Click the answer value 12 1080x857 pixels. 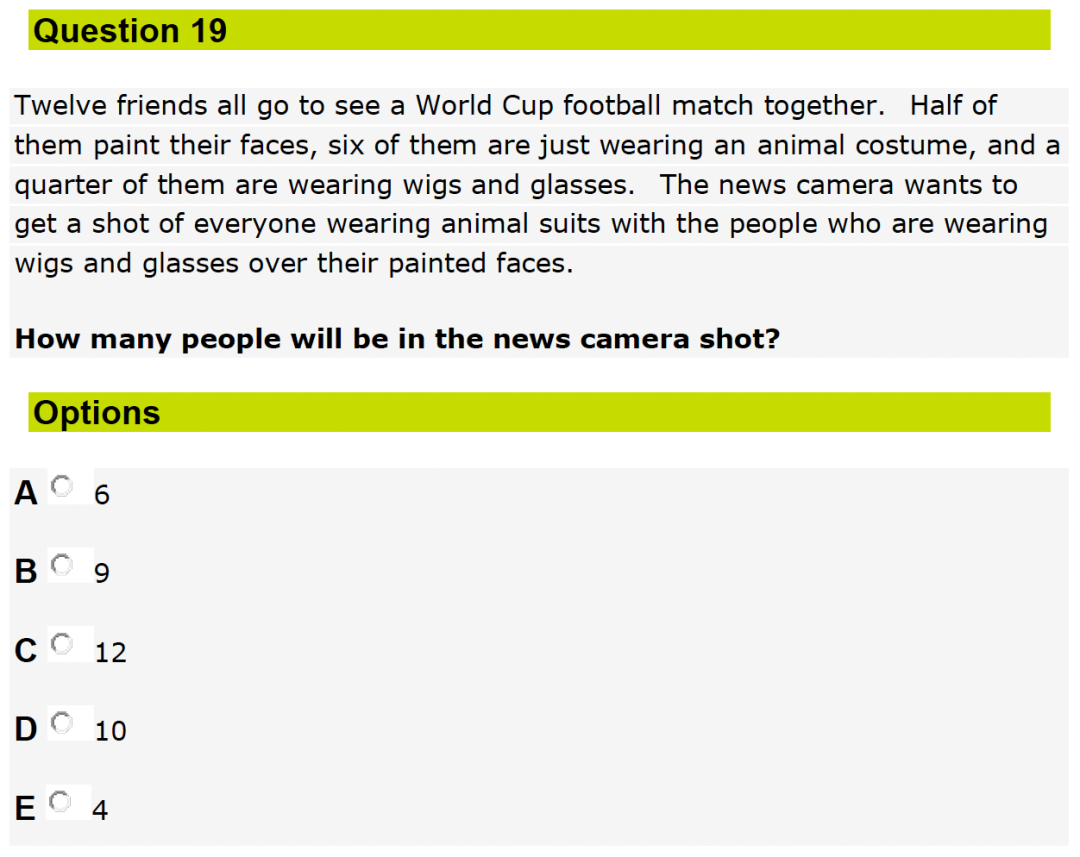coord(111,652)
